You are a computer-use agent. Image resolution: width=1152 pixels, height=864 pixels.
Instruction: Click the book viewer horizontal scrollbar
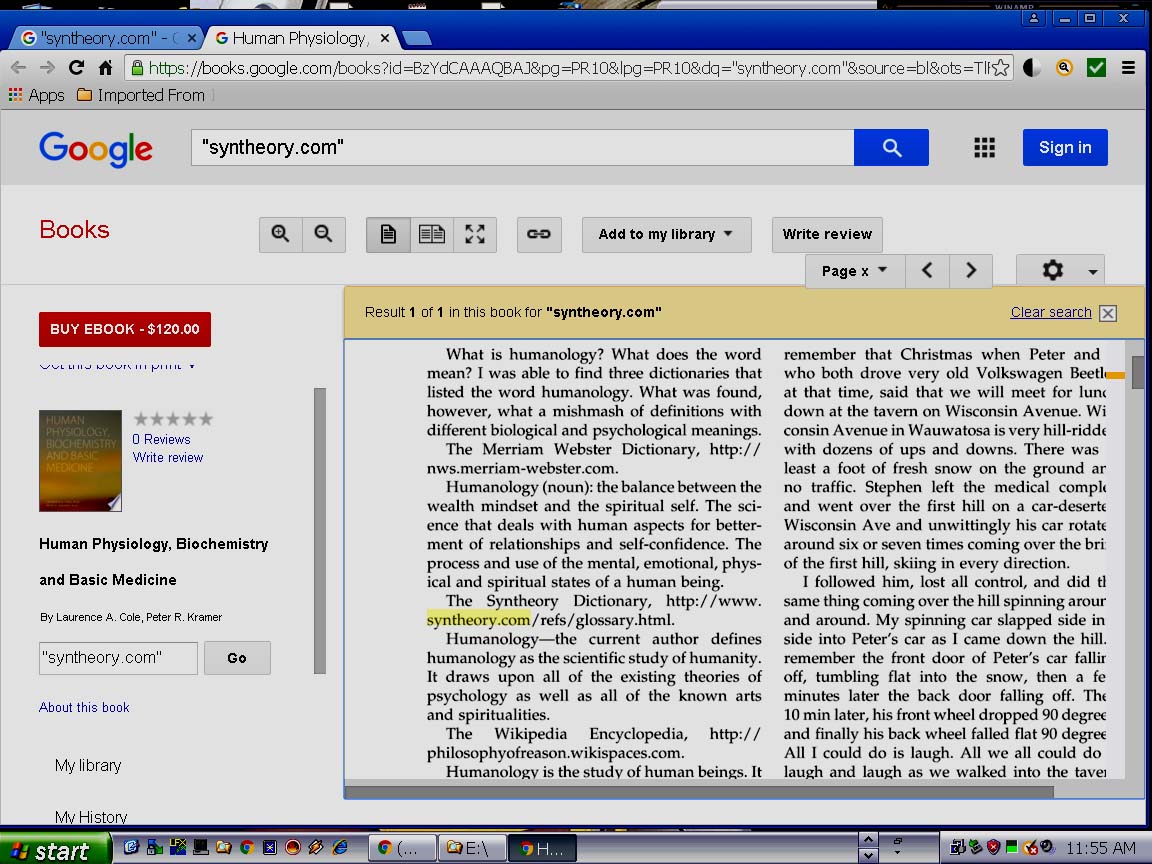pos(699,793)
